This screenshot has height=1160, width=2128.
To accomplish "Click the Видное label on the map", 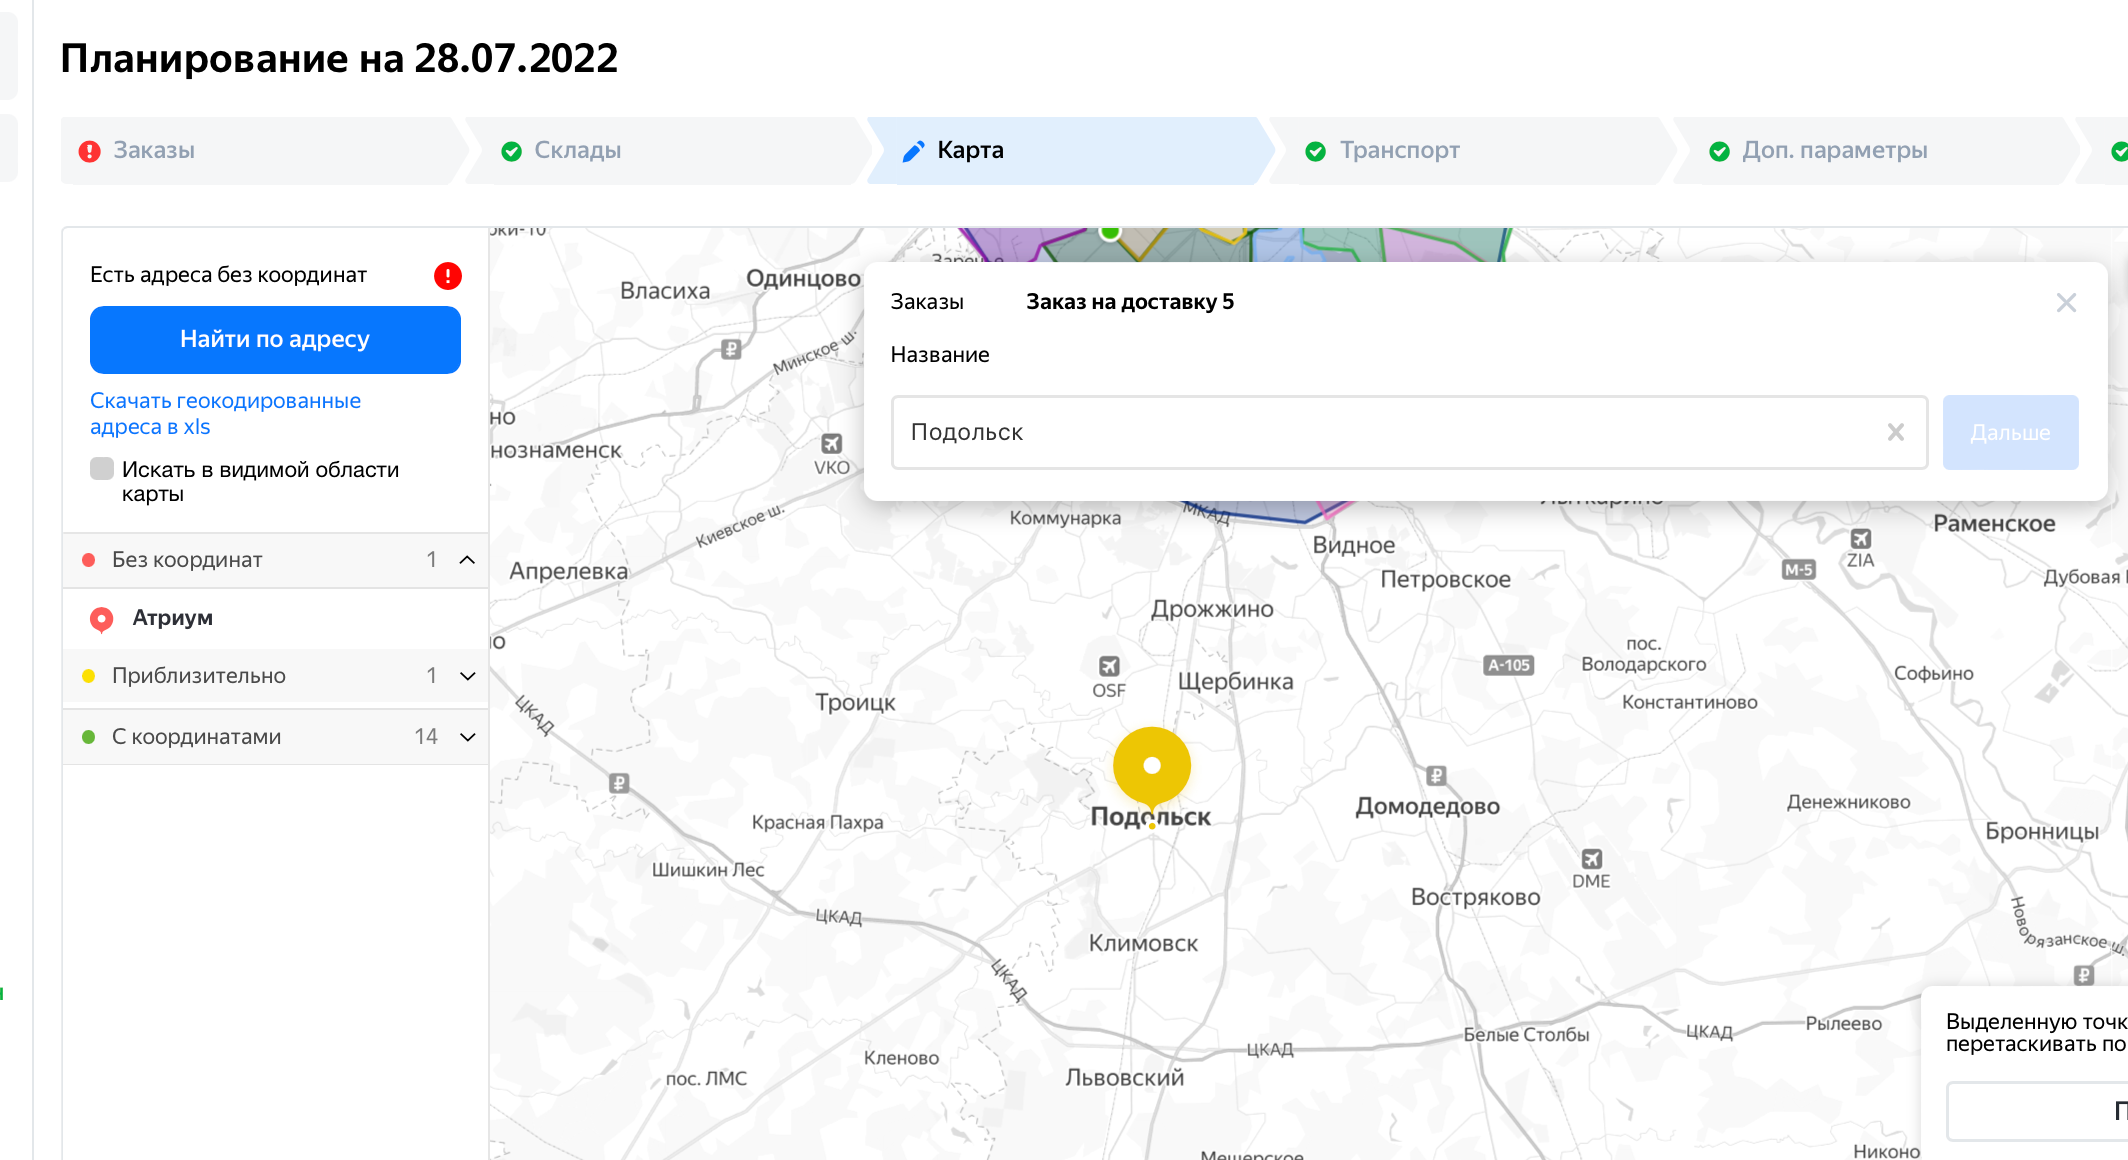I will point(1353,545).
